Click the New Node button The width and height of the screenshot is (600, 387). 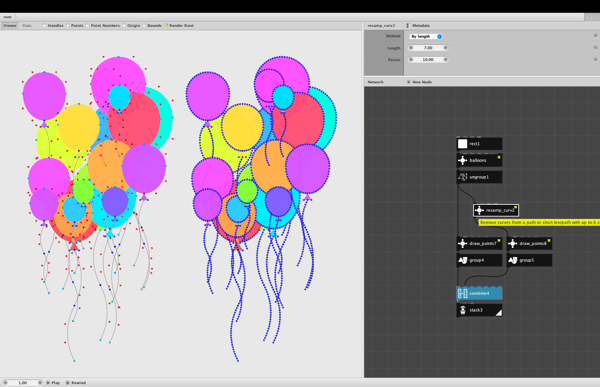[x=422, y=82]
